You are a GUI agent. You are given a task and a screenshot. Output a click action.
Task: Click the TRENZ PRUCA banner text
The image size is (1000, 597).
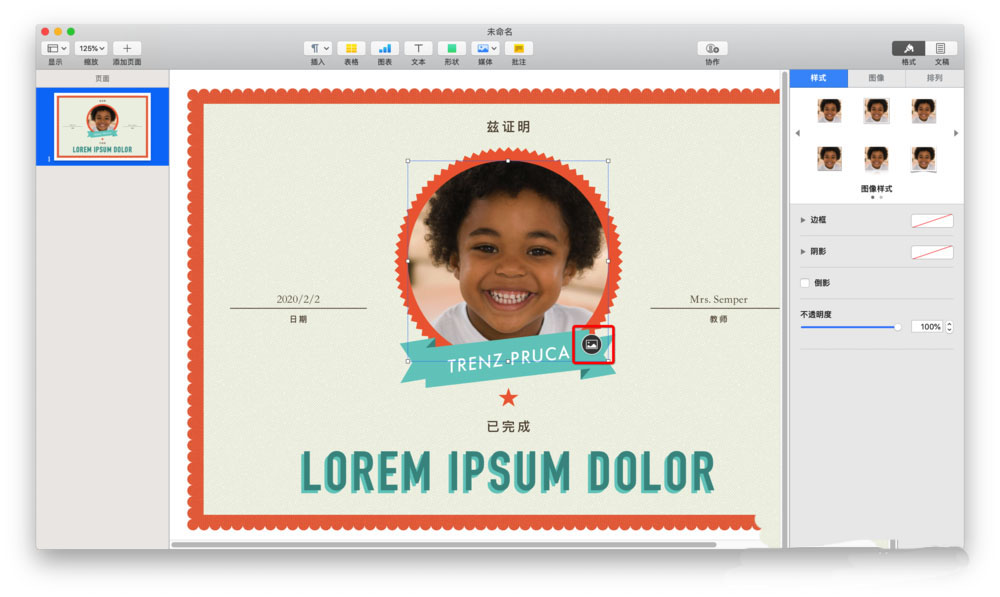pyautogui.click(x=508, y=360)
